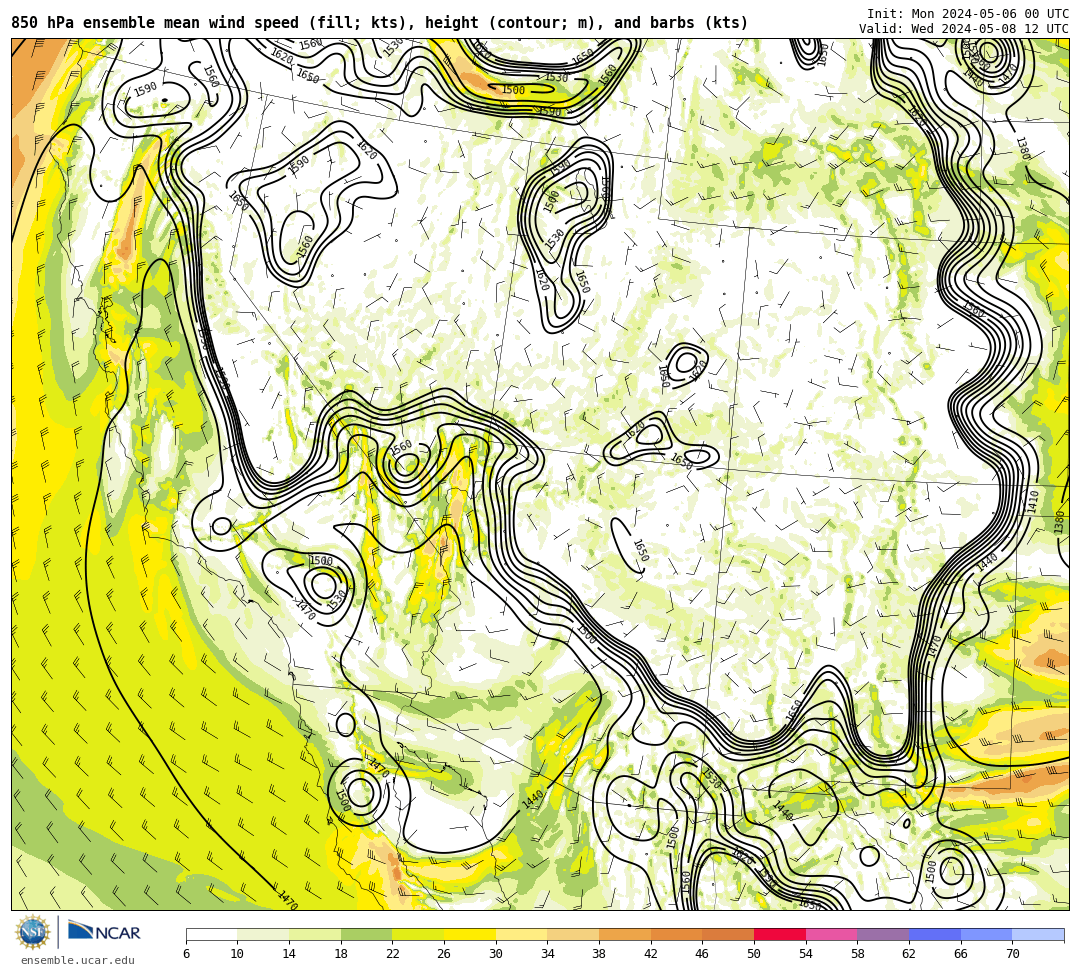Click the color bar tick label 6
The width and height of the screenshot is (1080, 973).
[186, 954]
